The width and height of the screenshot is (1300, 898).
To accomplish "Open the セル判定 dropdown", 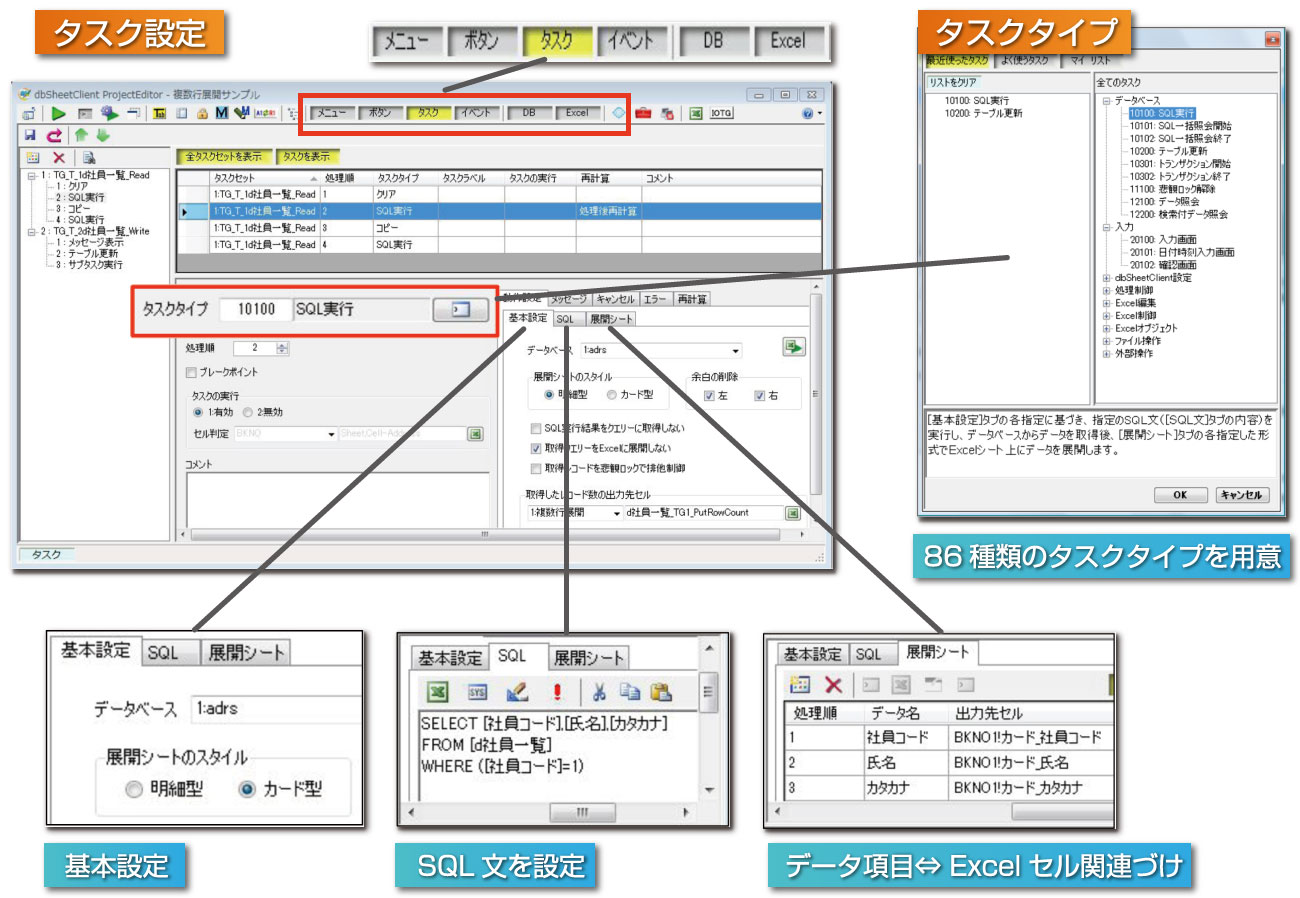I will click(x=331, y=434).
